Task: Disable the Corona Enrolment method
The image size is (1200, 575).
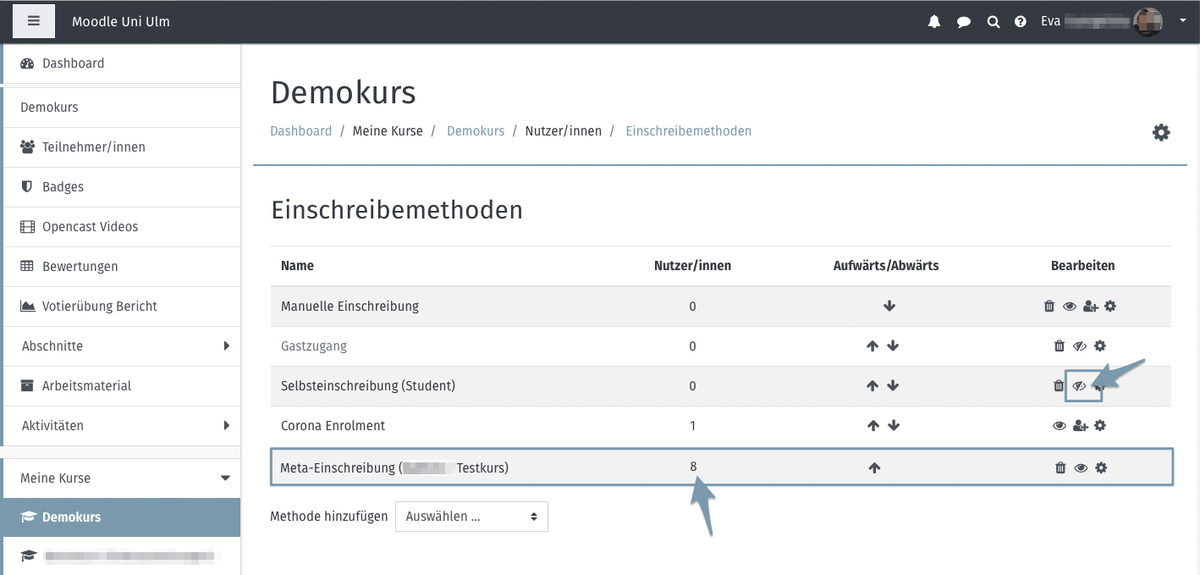Action: tap(1059, 426)
